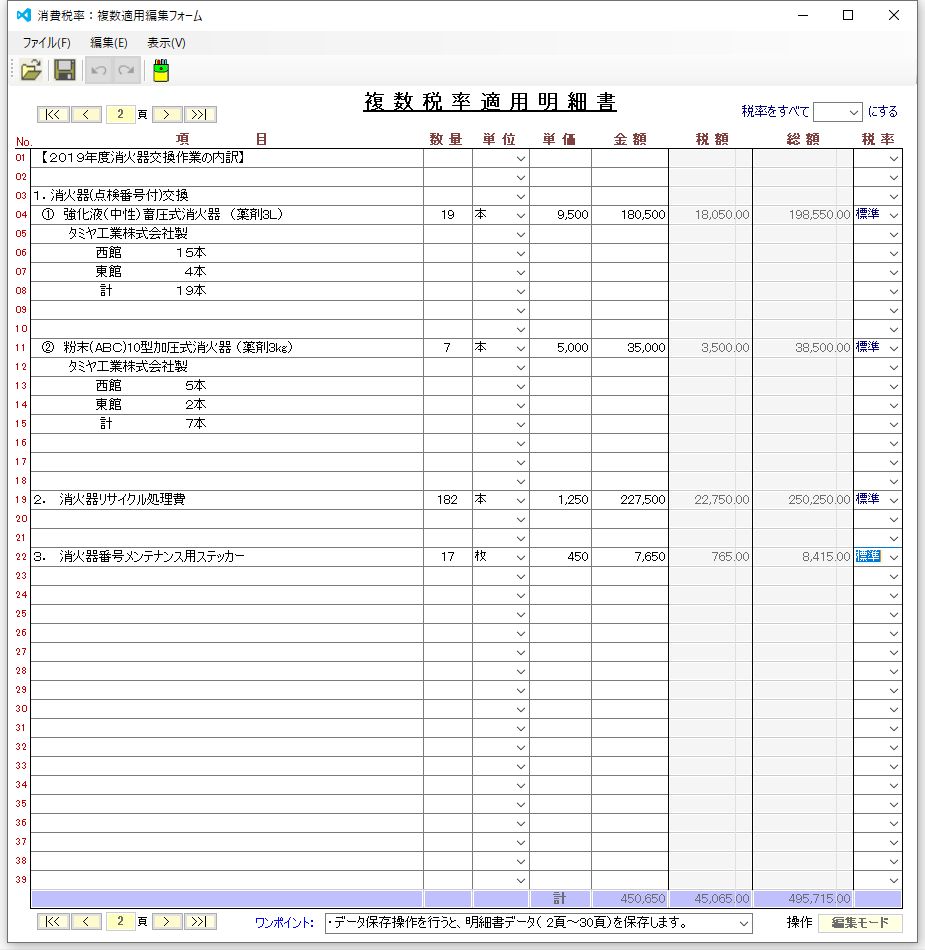The height and width of the screenshot is (950, 925).
Task: Click the 計 19本 cell
Action: [227, 291]
